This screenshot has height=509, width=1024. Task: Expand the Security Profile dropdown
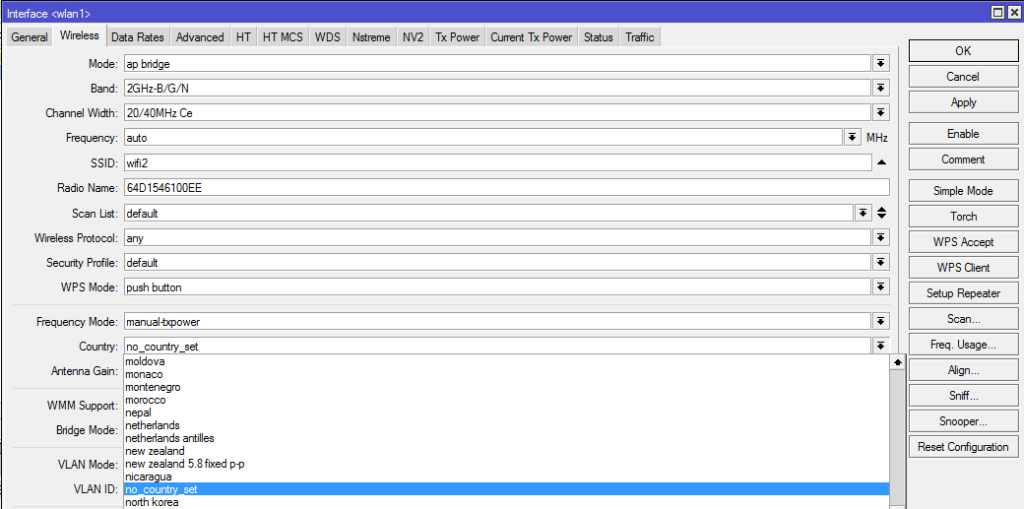(x=880, y=263)
